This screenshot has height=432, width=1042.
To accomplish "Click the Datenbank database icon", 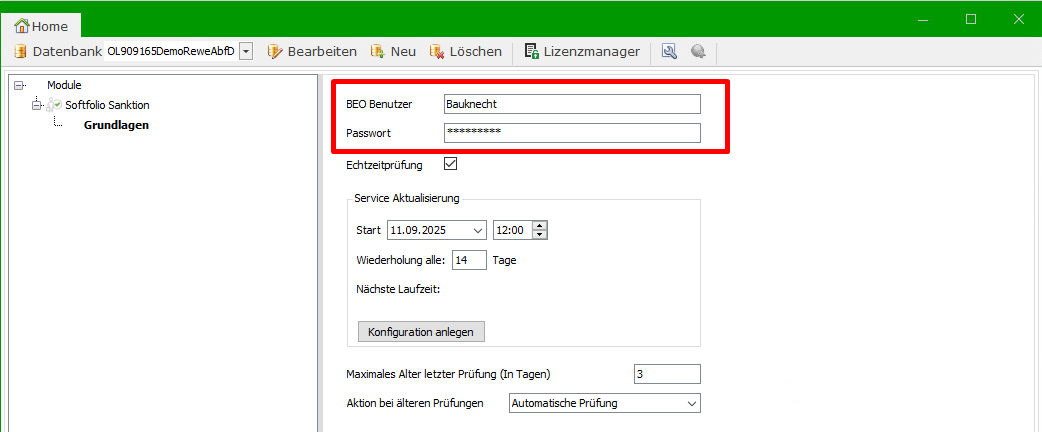I will tap(20, 51).
